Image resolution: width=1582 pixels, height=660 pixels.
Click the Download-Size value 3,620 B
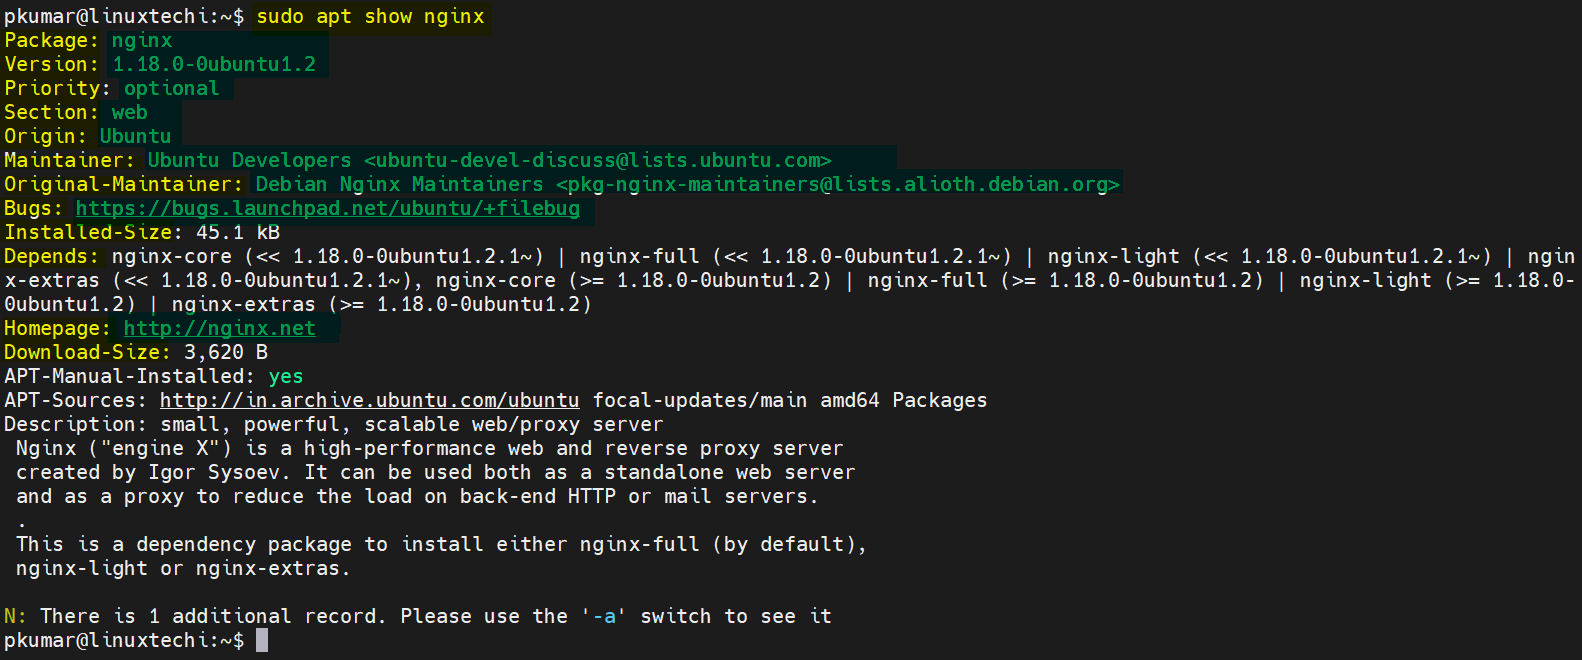tap(226, 352)
